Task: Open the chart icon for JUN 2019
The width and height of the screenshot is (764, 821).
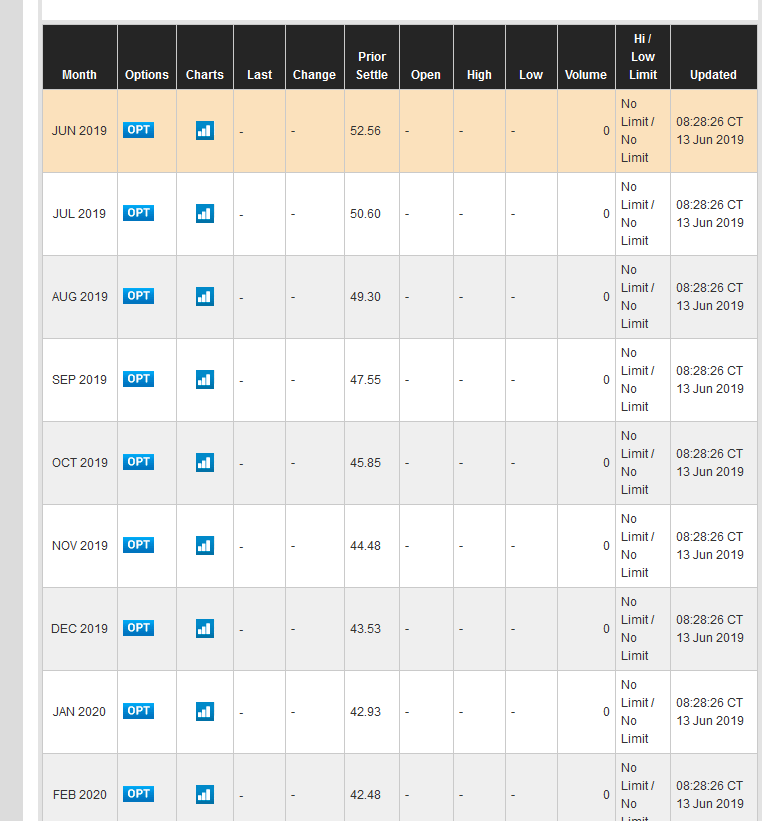Action: click(x=204, y=130)
